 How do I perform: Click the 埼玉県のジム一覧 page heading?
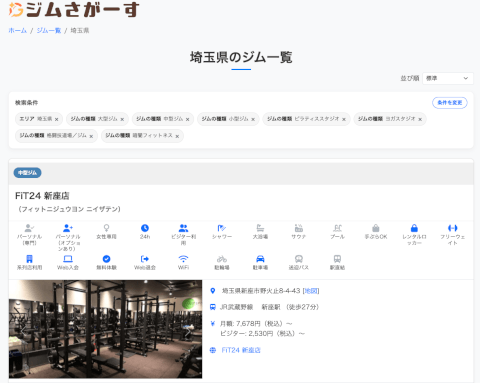pos(241,57)
